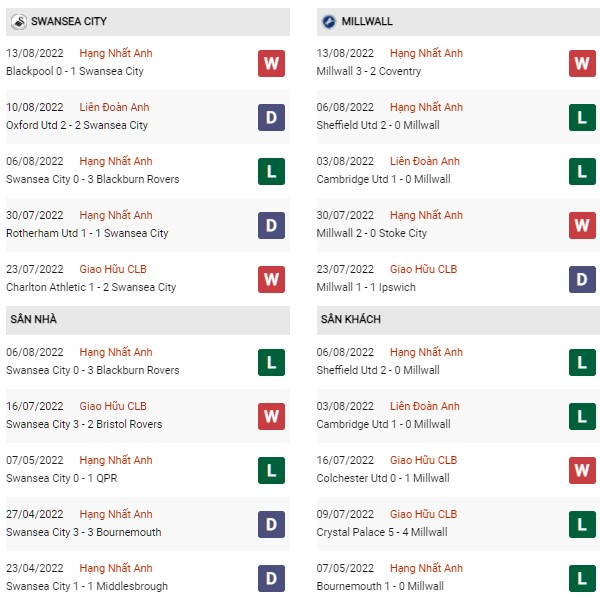Click L badge for Swansea City 0-1 QPR

pos(272,470)
